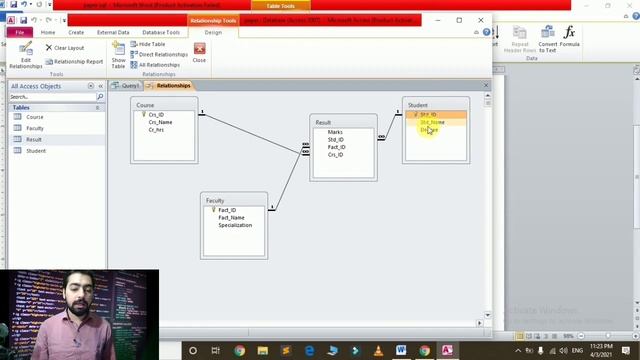Viewport: 640px width, 360px height.
Task: Open All Access Objects dropdown menu
Action: [x=91, y=86]
